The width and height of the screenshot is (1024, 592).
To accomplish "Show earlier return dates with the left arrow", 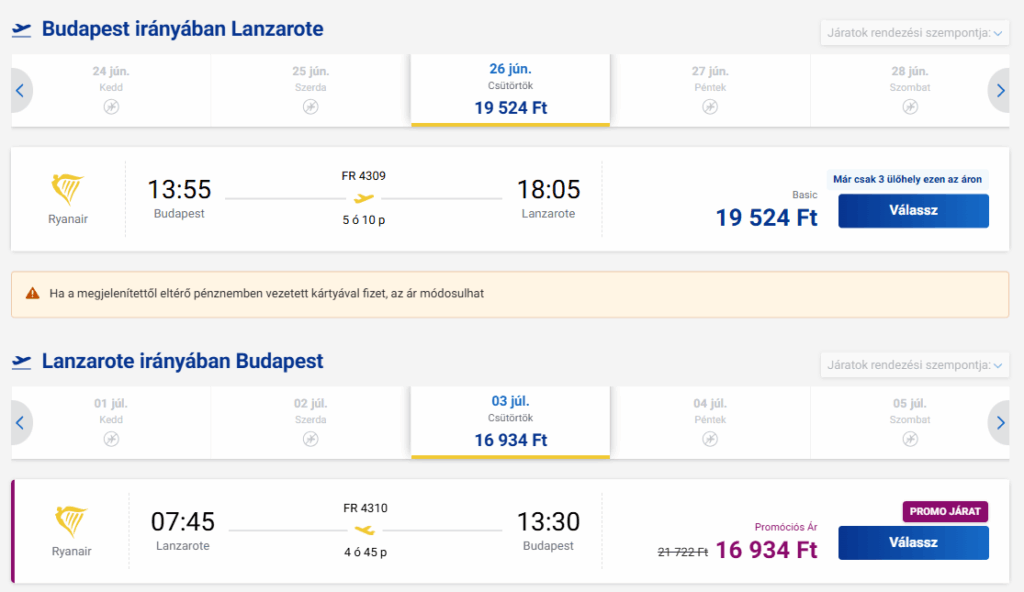I will 21,423.
